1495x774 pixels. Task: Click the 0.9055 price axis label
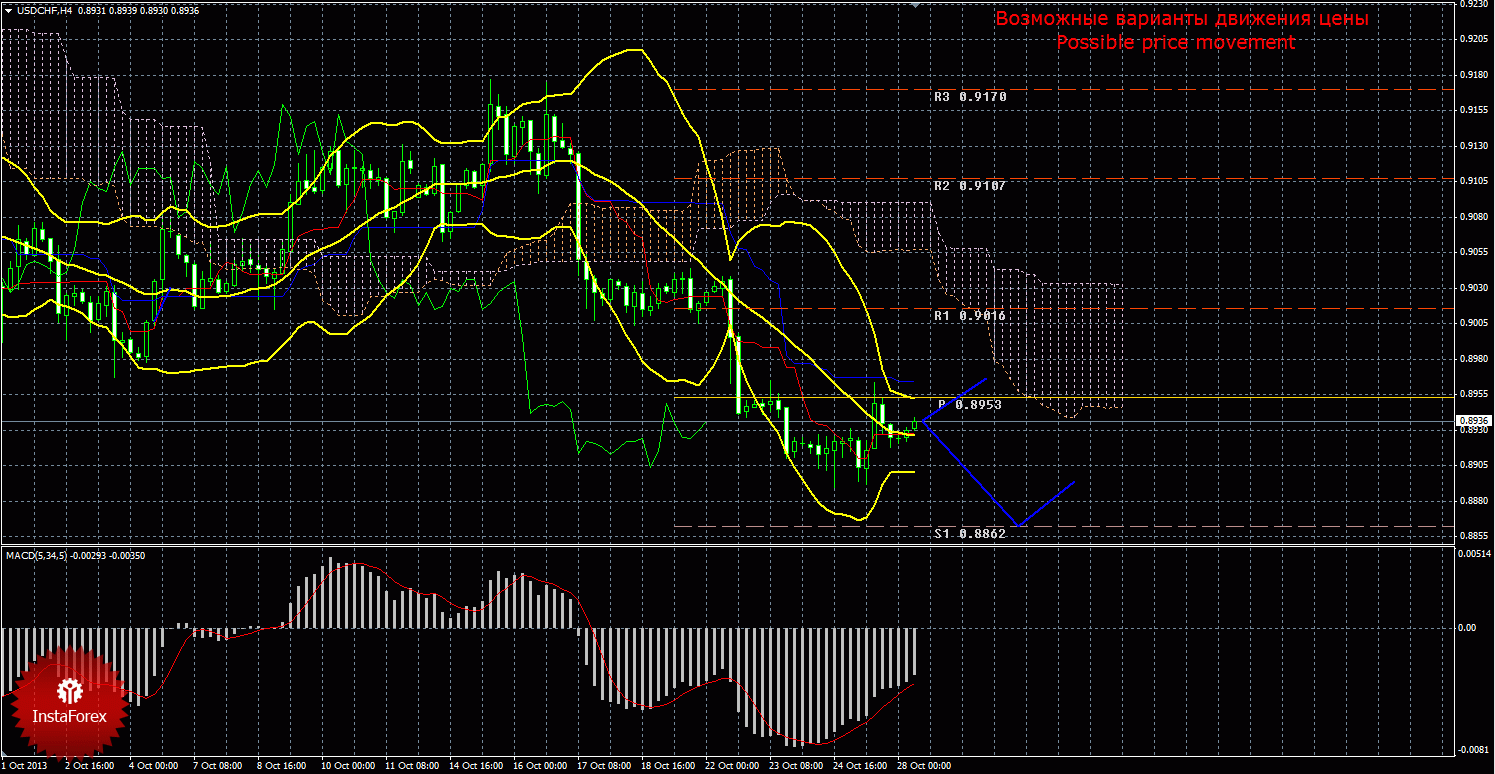point(1475,252)
